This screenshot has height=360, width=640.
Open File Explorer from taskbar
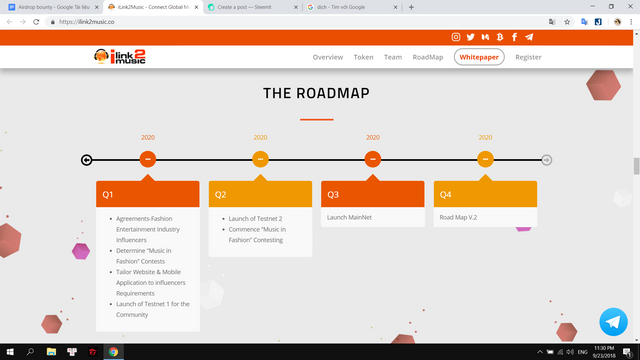point(51,352)
